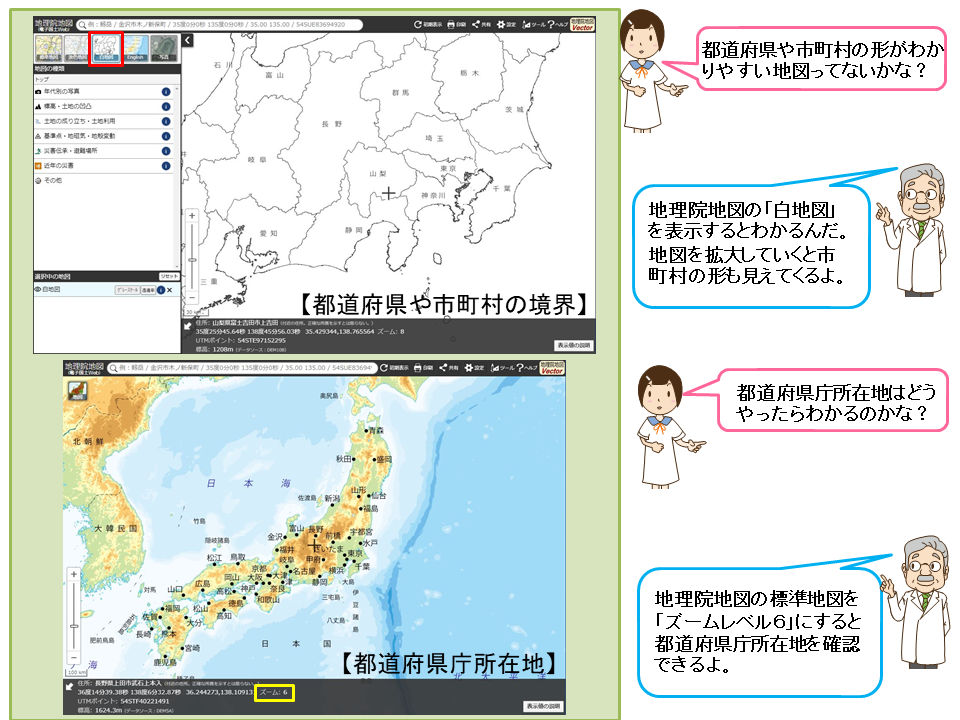960x720 pixels.
Task: Click the 地理院地図 logo of lower map
Action: pos(84,368)
